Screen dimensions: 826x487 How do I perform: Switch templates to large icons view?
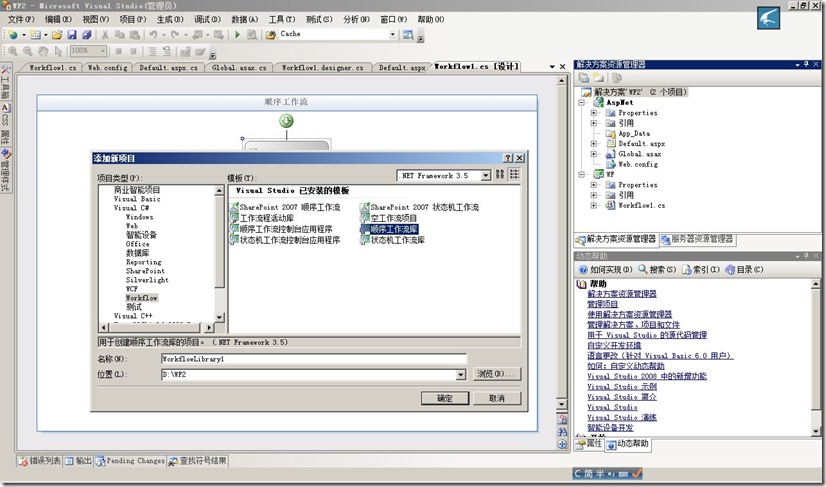click(x=500, y=174)
